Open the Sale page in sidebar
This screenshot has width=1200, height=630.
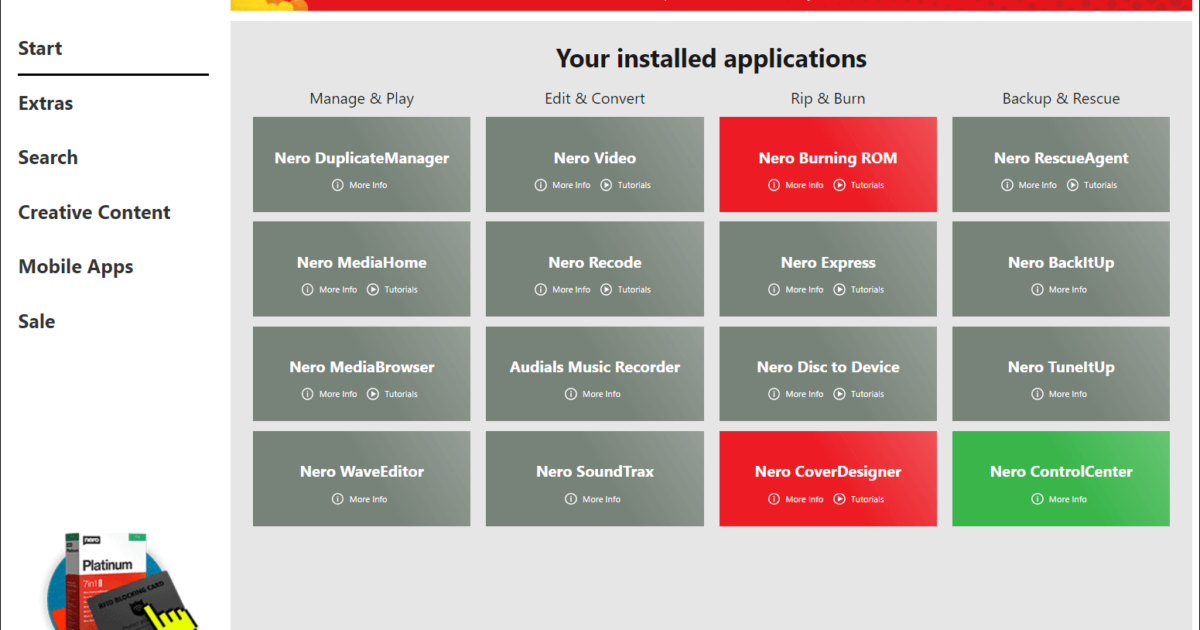[x=37, y=321]
